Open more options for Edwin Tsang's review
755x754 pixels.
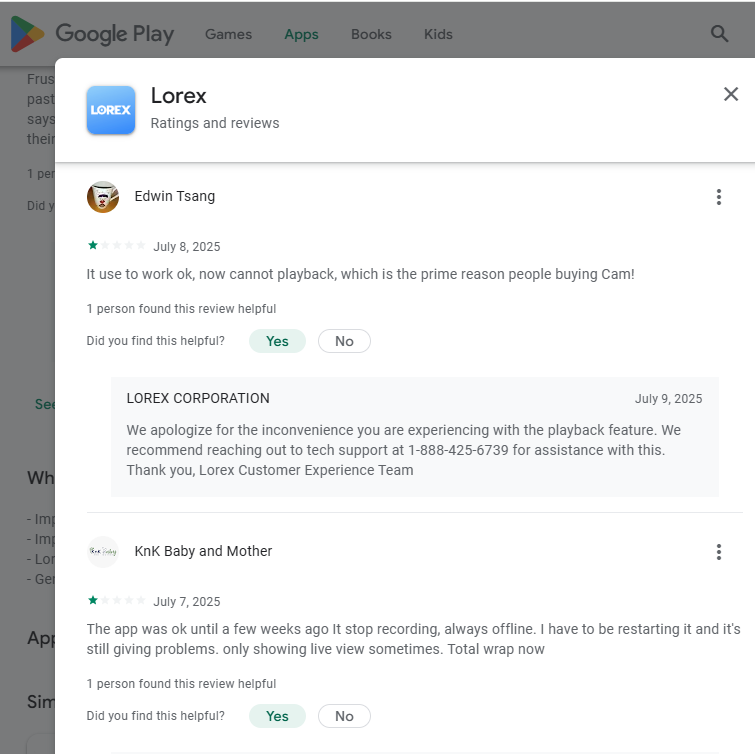(x=718, y=197)
